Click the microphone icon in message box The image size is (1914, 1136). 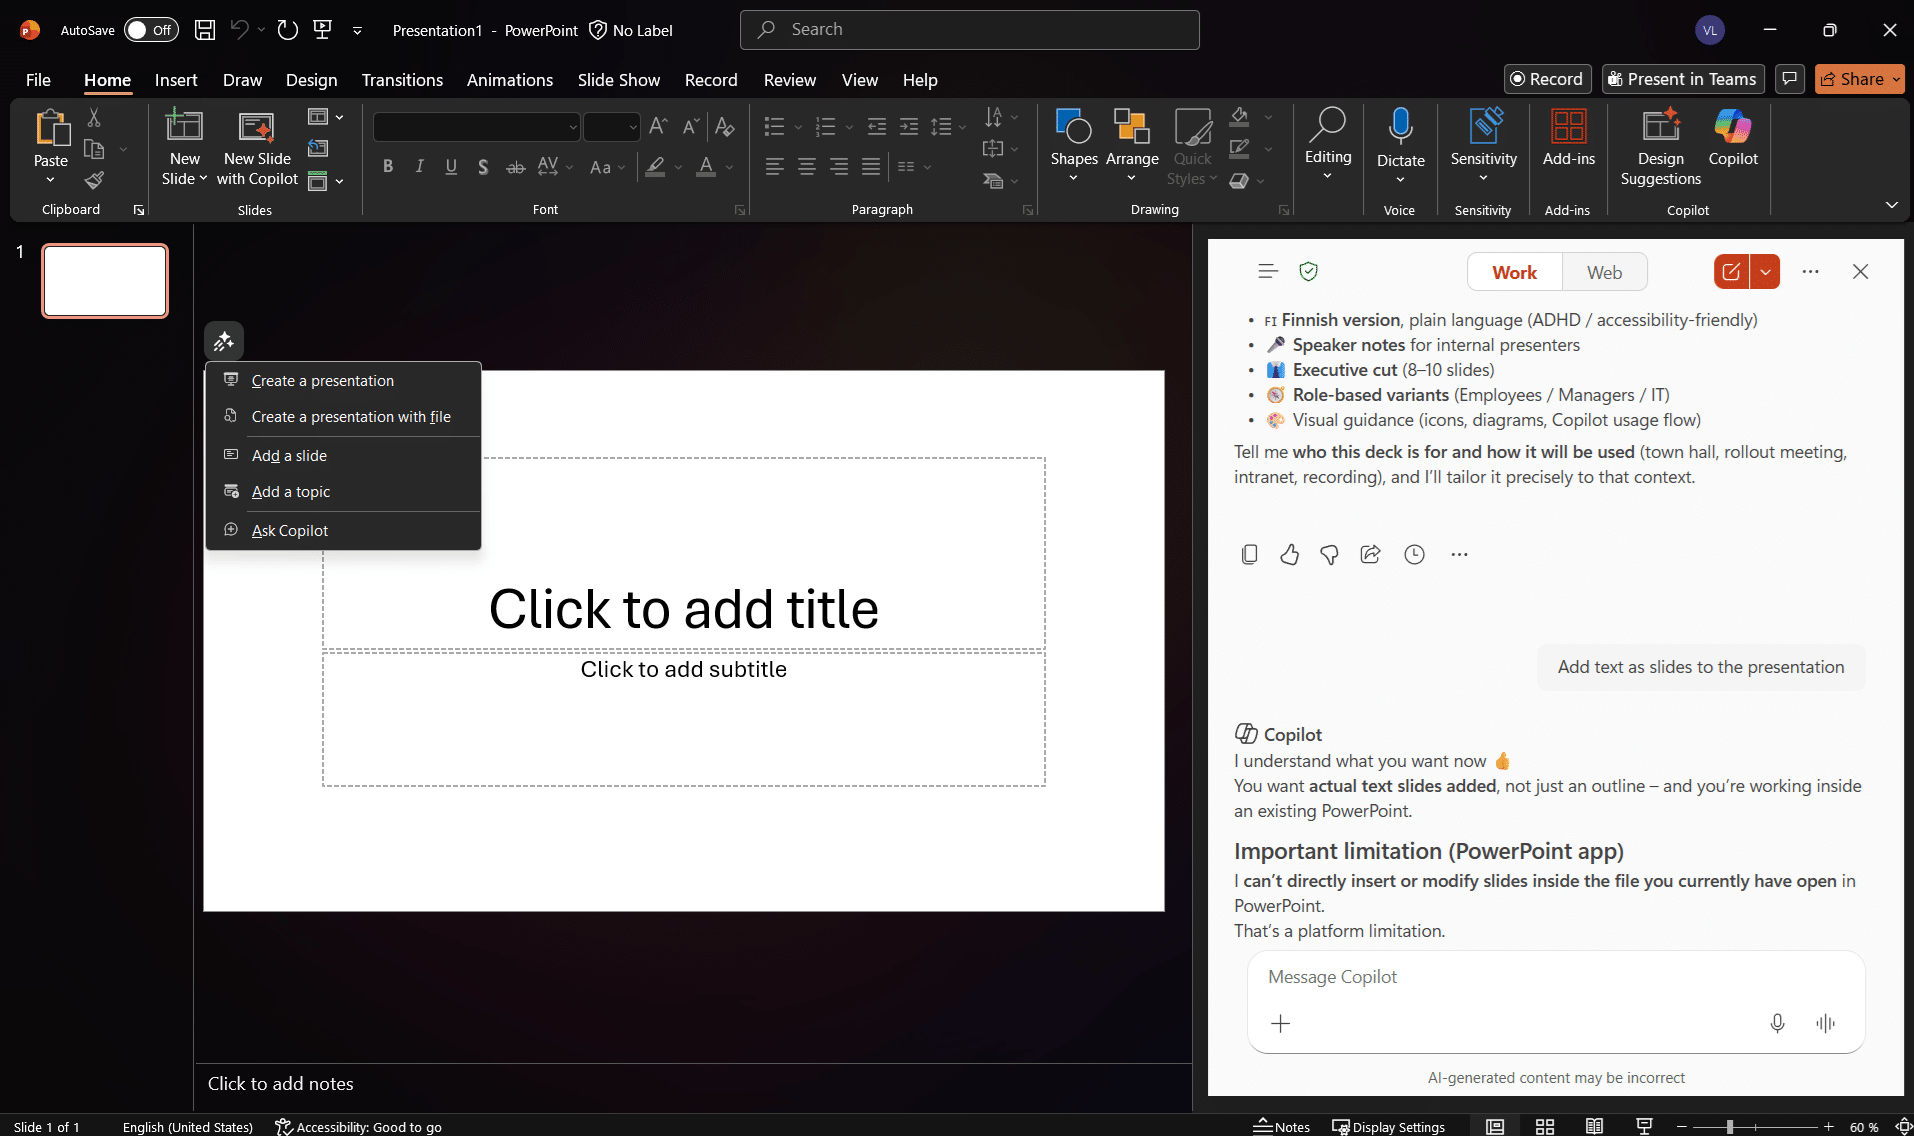1777,1023
